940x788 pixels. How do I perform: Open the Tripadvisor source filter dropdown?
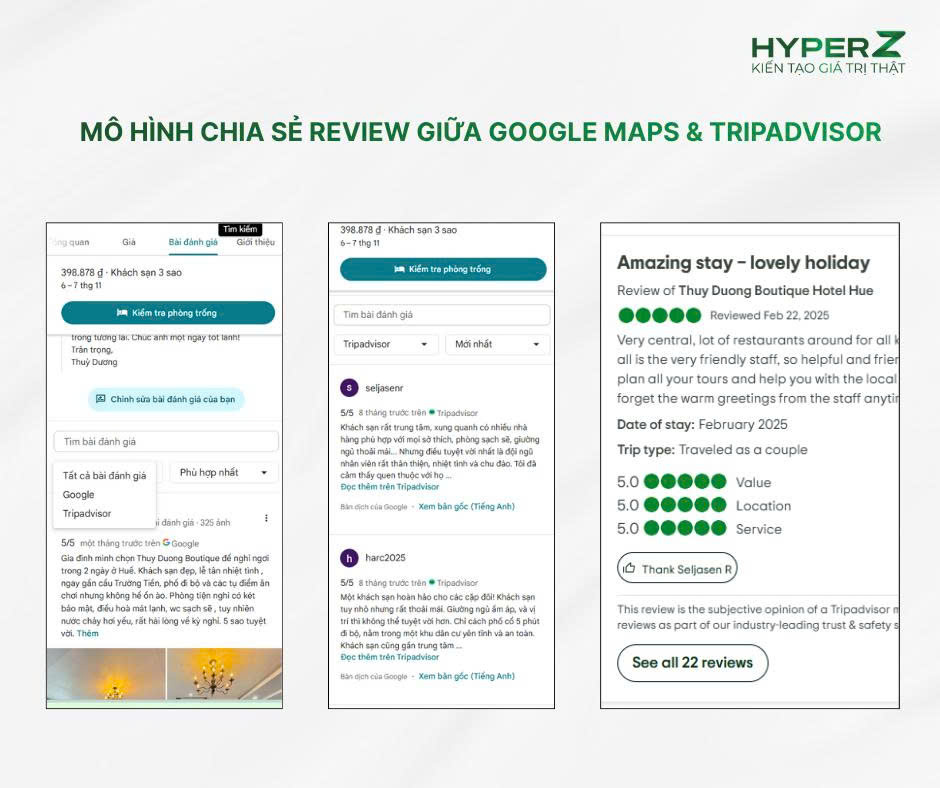tap(386, 344)
